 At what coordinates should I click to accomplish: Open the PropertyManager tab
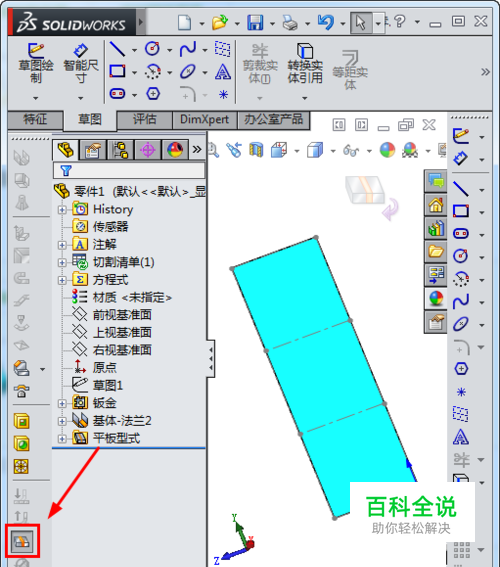(x=93, y=150)
